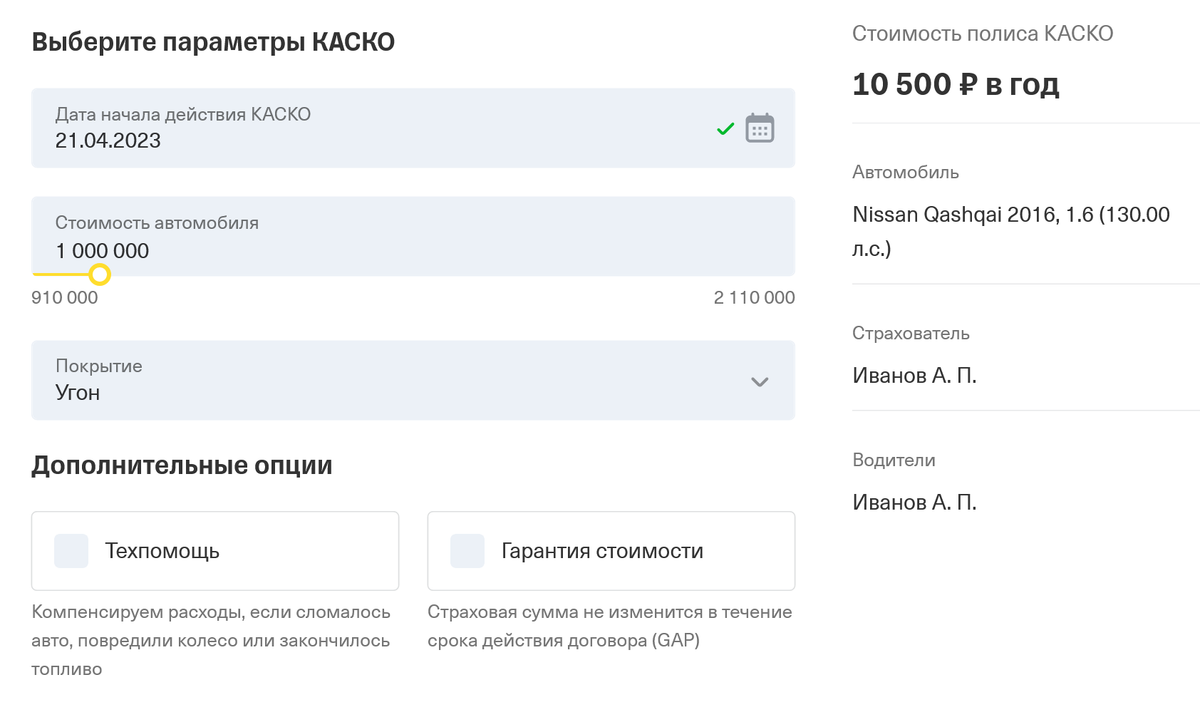
Task: Open the calendar date picker icon
Action: tap(760, 129)
